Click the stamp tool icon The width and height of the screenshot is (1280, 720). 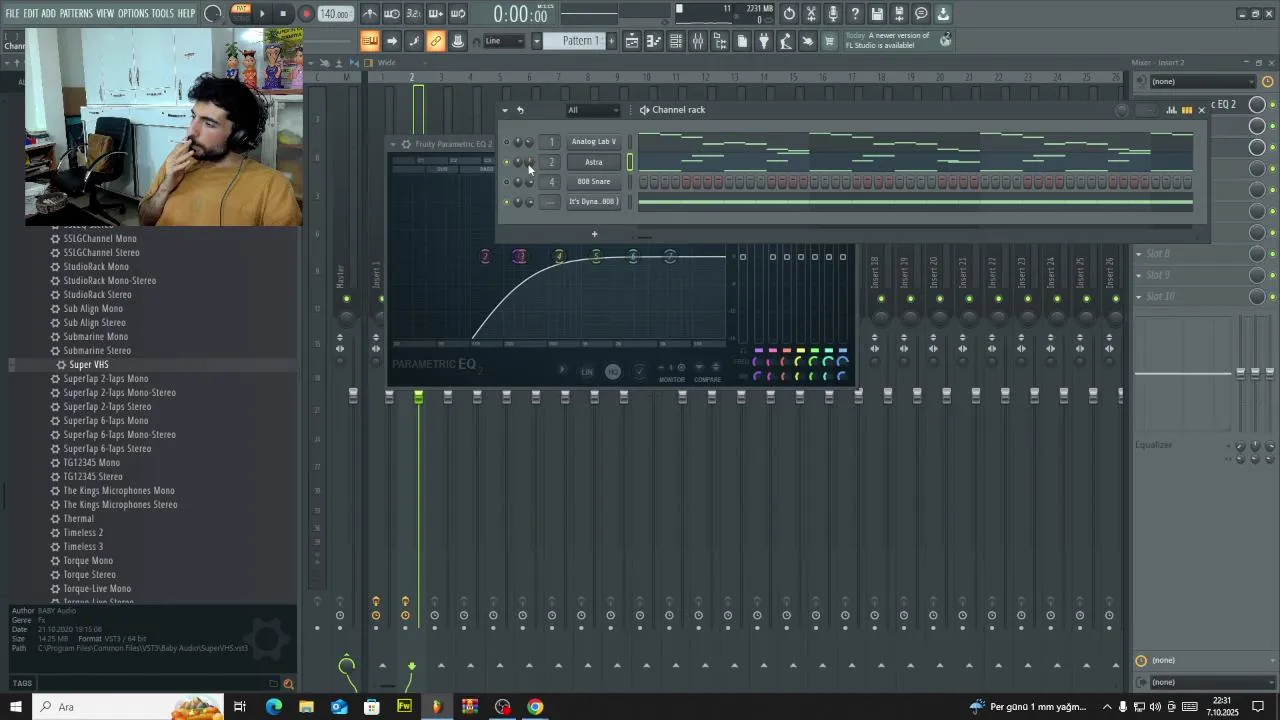[457, 41]
